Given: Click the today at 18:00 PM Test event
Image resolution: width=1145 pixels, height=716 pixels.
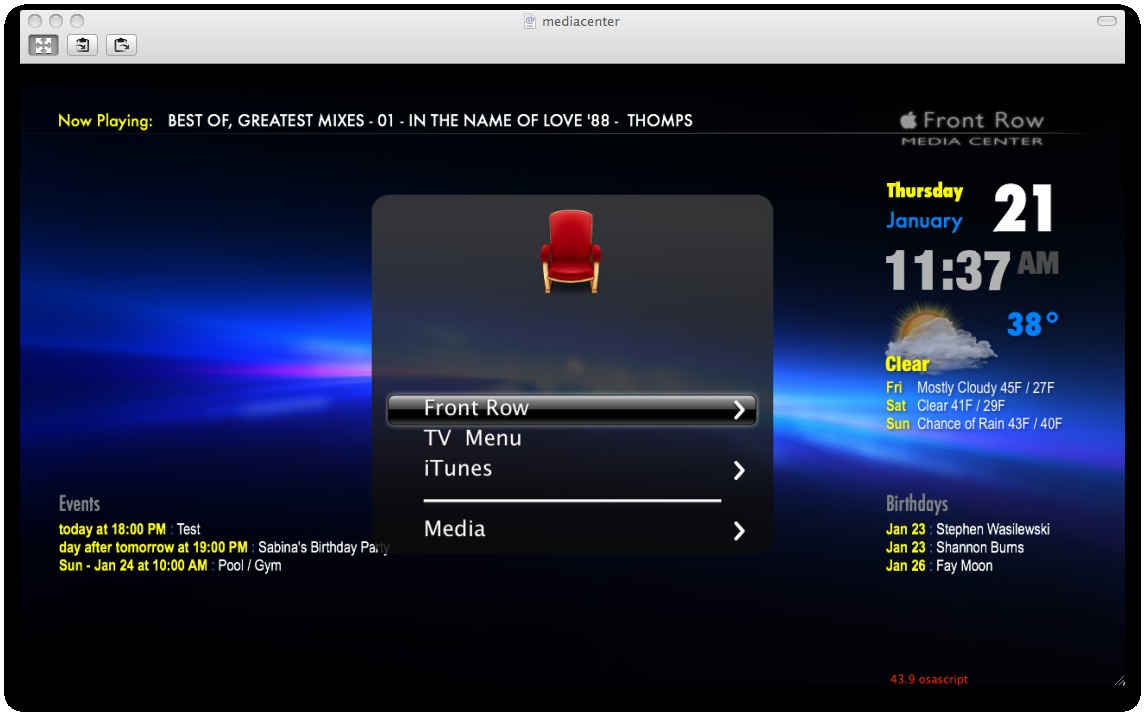Looking at the screenshot, I should pos(129,529).
